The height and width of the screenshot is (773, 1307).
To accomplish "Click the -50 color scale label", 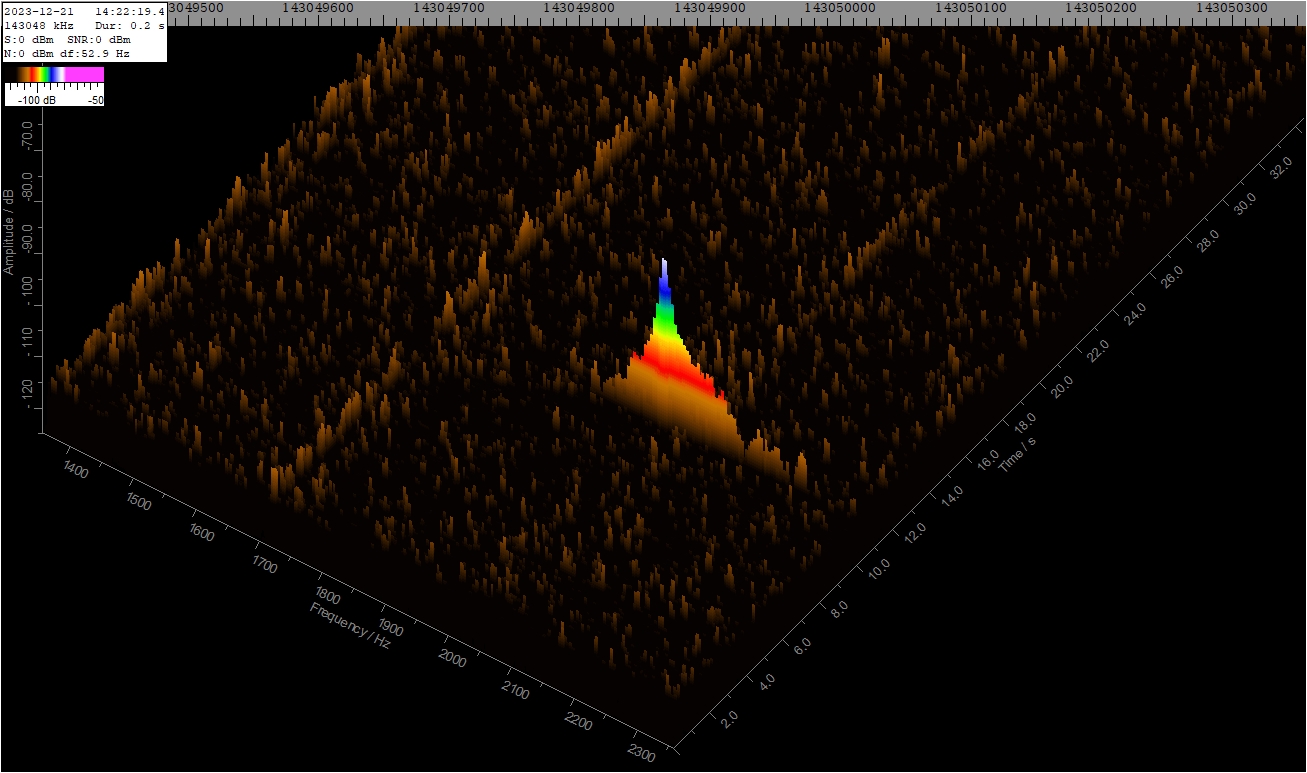I will (96, 101).
